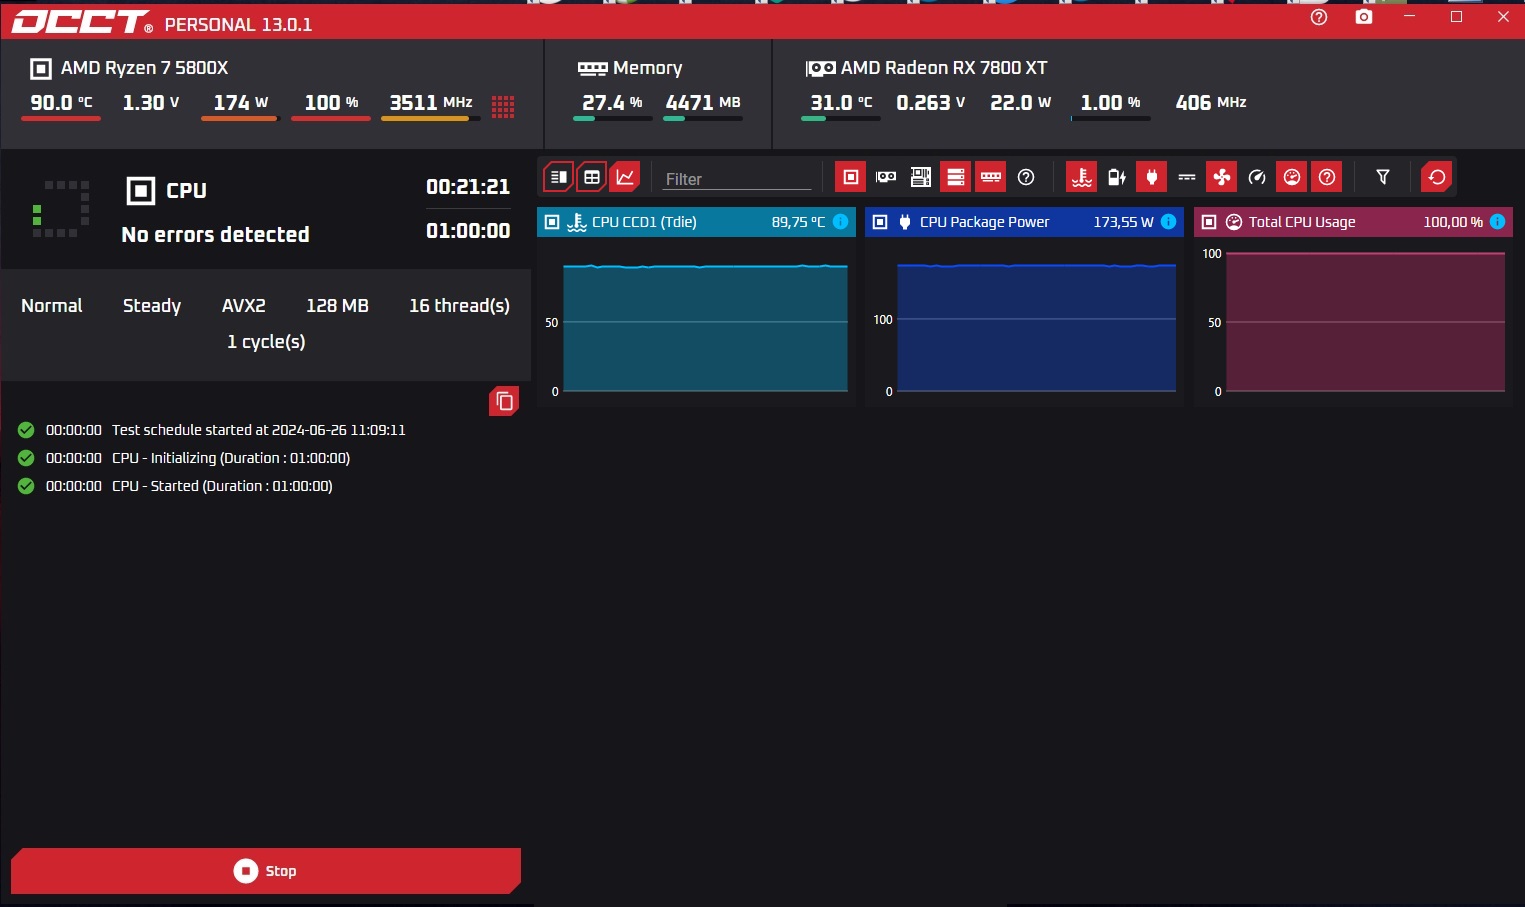The image size is (1525, 907).
Task: Click the Total CPU Usage graph
Action: click(1365, 322)
